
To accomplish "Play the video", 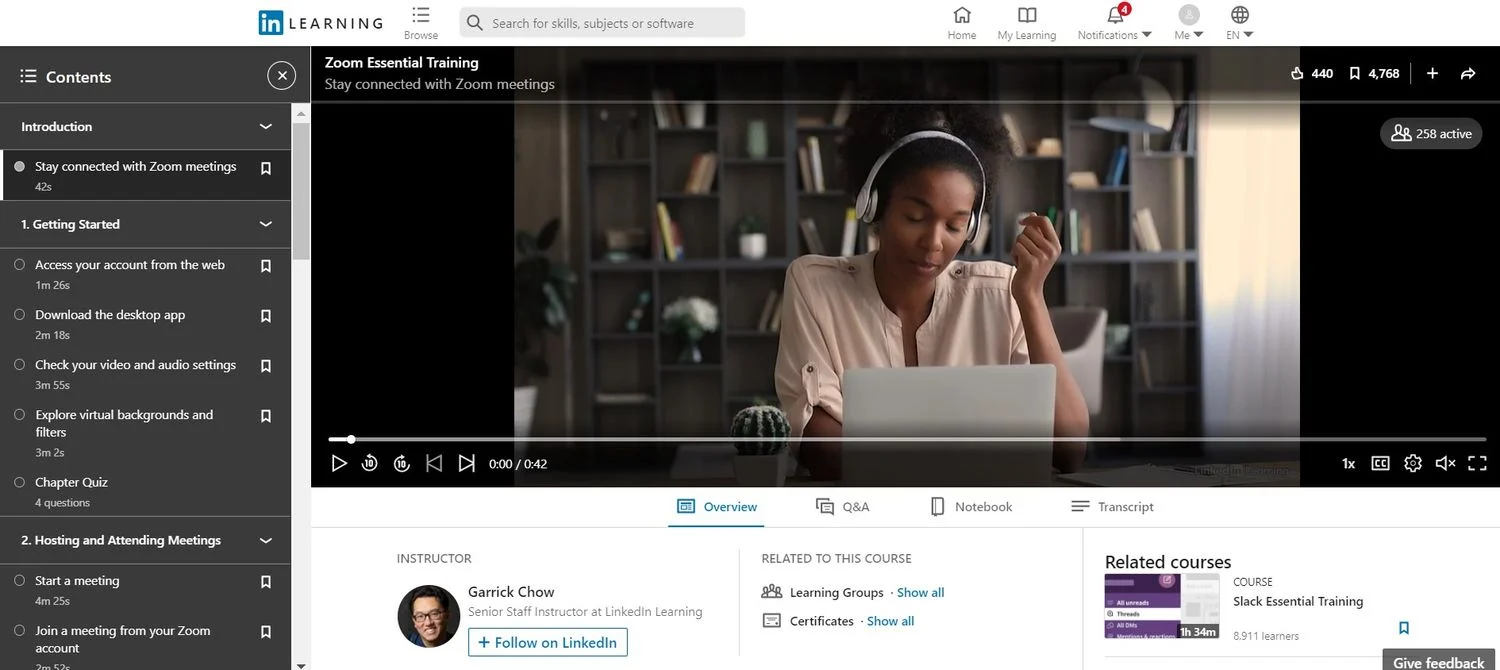I will (x=339, y=463).
